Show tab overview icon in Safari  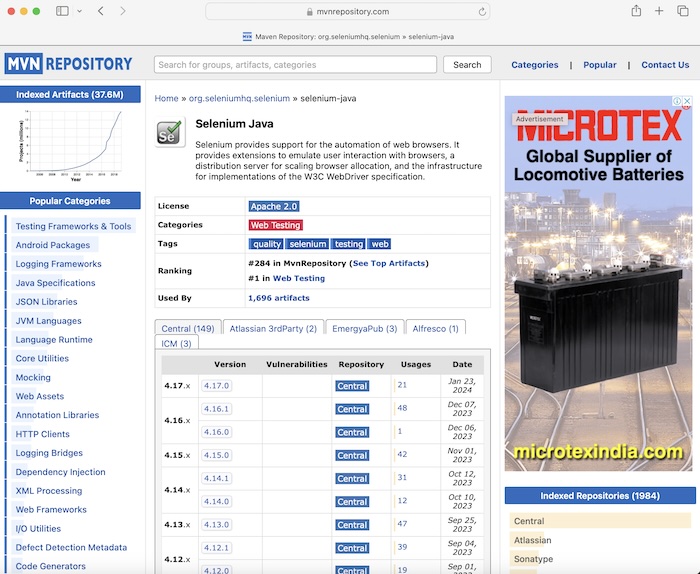[683, 11]
